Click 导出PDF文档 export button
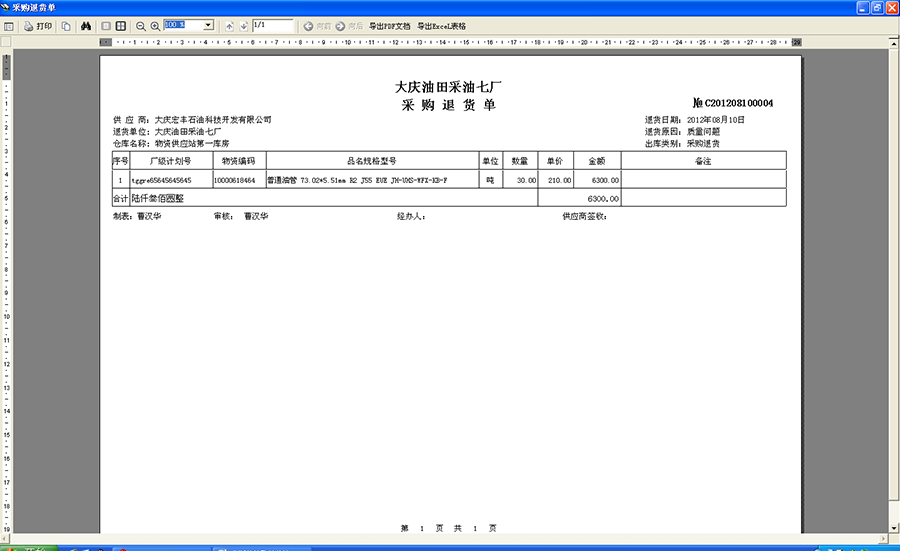 point(389,26)
